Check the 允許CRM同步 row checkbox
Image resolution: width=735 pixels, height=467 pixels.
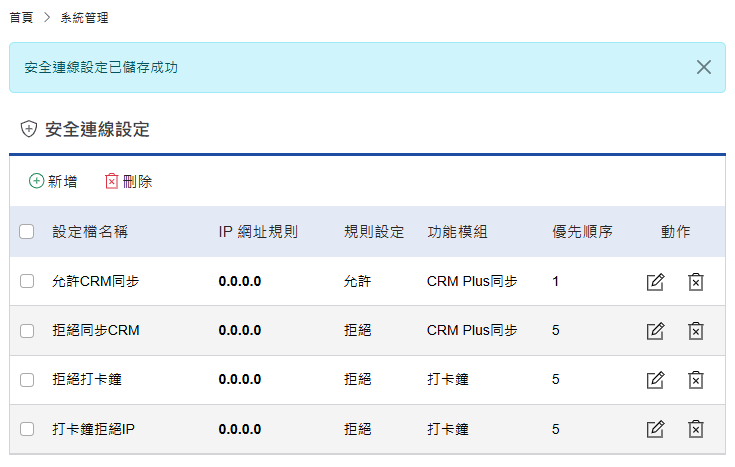[27, 282]
